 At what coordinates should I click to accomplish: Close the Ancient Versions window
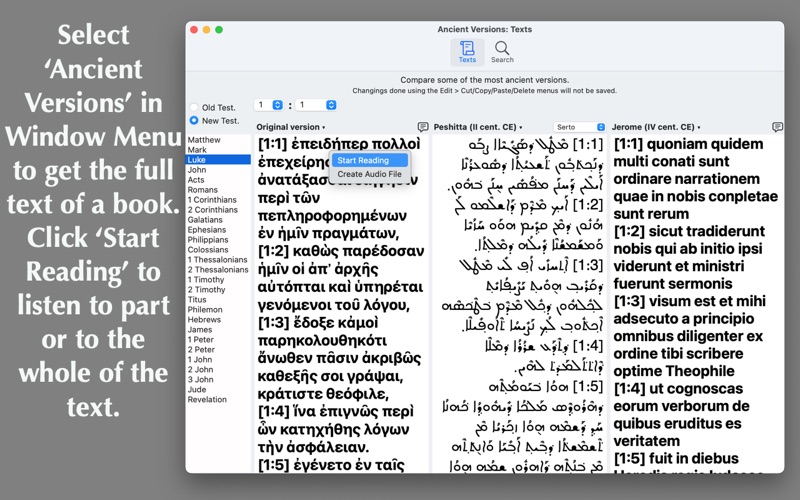194,30
